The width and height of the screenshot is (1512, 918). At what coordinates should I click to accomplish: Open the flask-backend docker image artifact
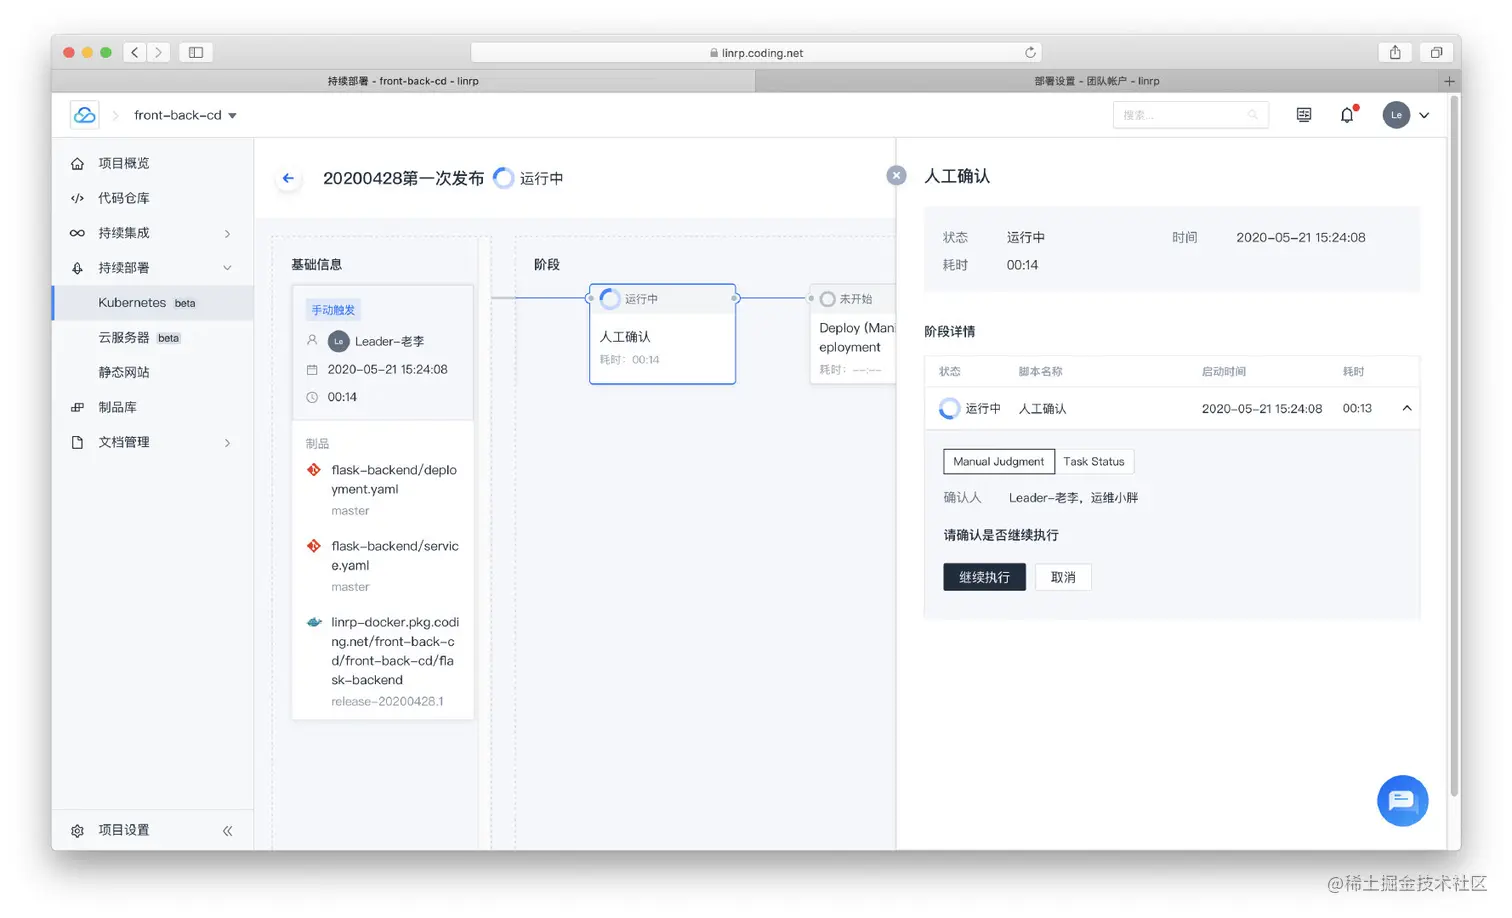[394, 650]
